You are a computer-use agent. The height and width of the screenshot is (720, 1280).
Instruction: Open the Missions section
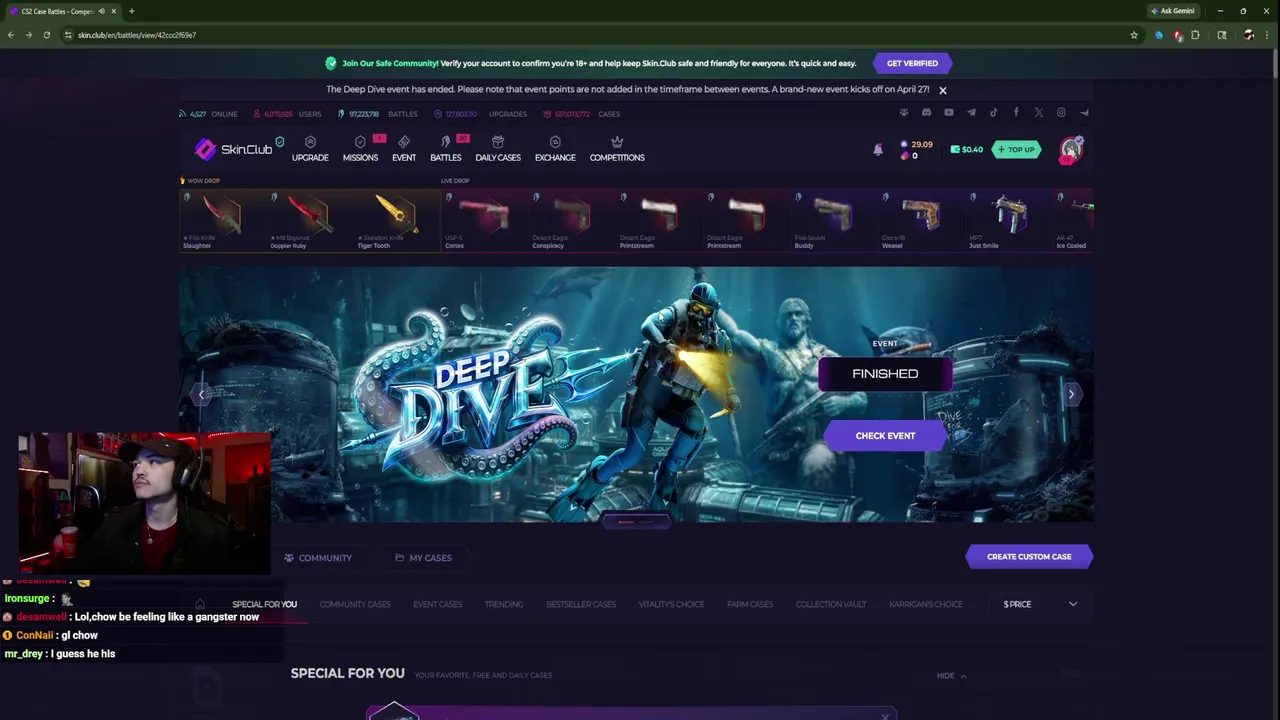click(x=360, y=148)
